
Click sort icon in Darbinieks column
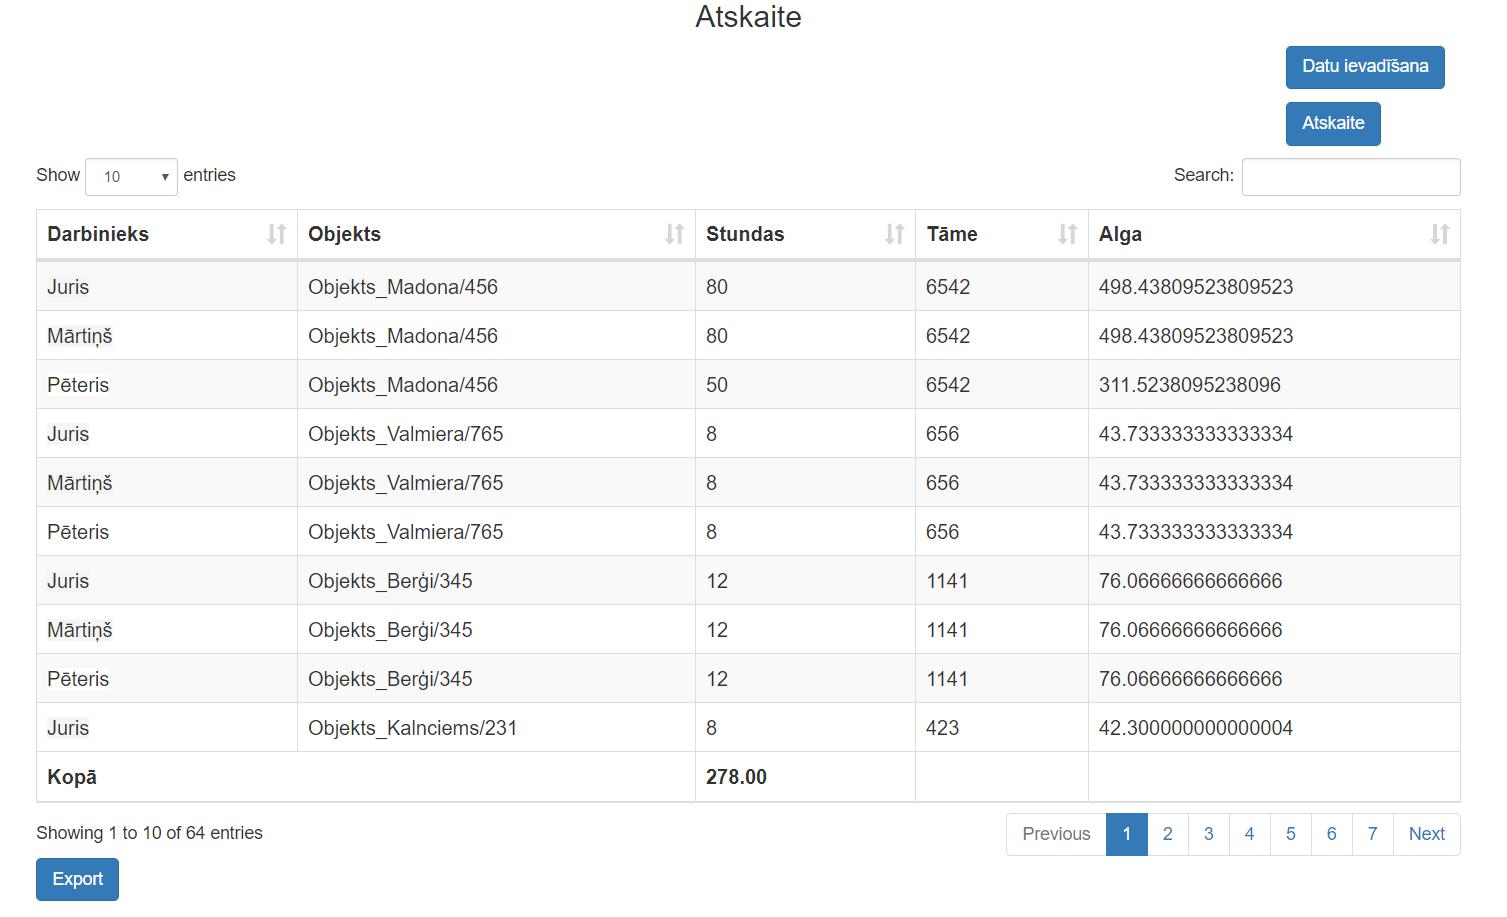coord(276,234)
